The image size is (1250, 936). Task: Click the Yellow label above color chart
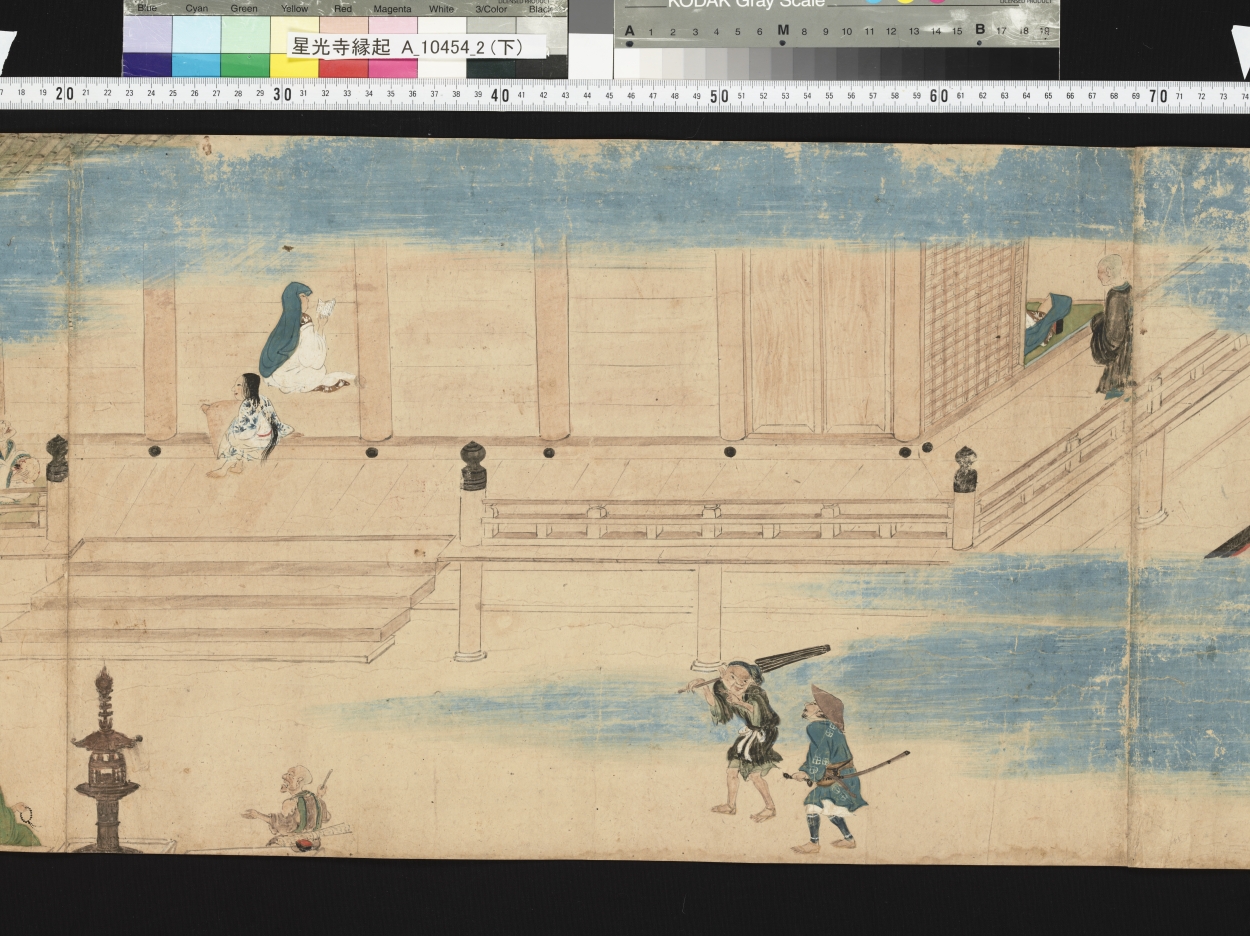point(294,9)
